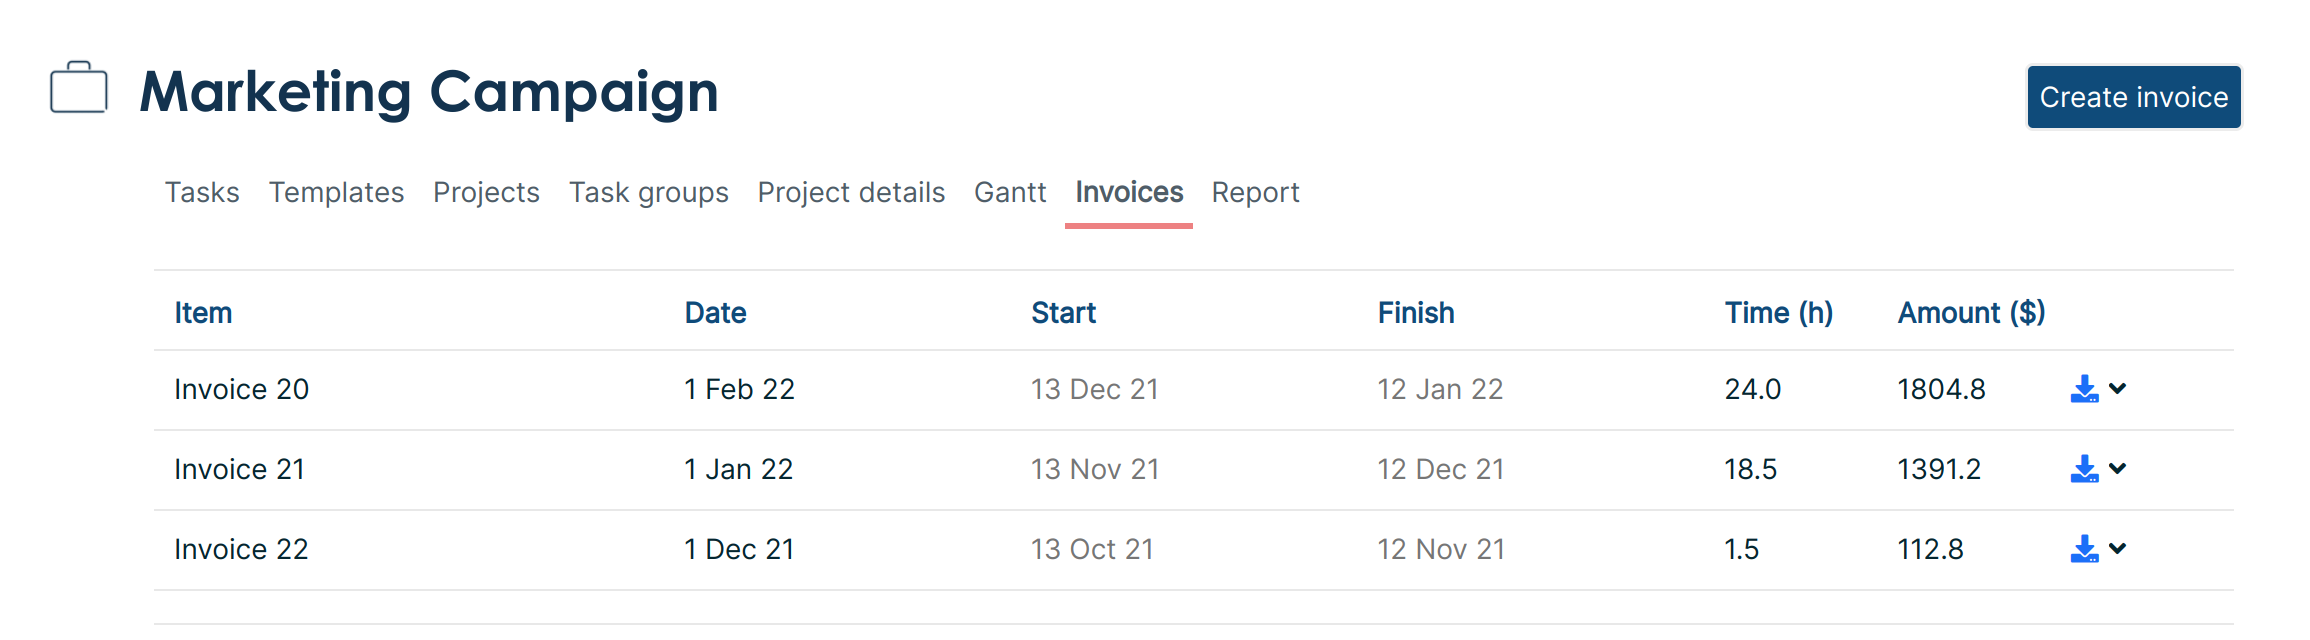The width and height of the screenshot is (2310, 640).
Task: Download Invoice 22 file
Action: (x=2084, y=549)
